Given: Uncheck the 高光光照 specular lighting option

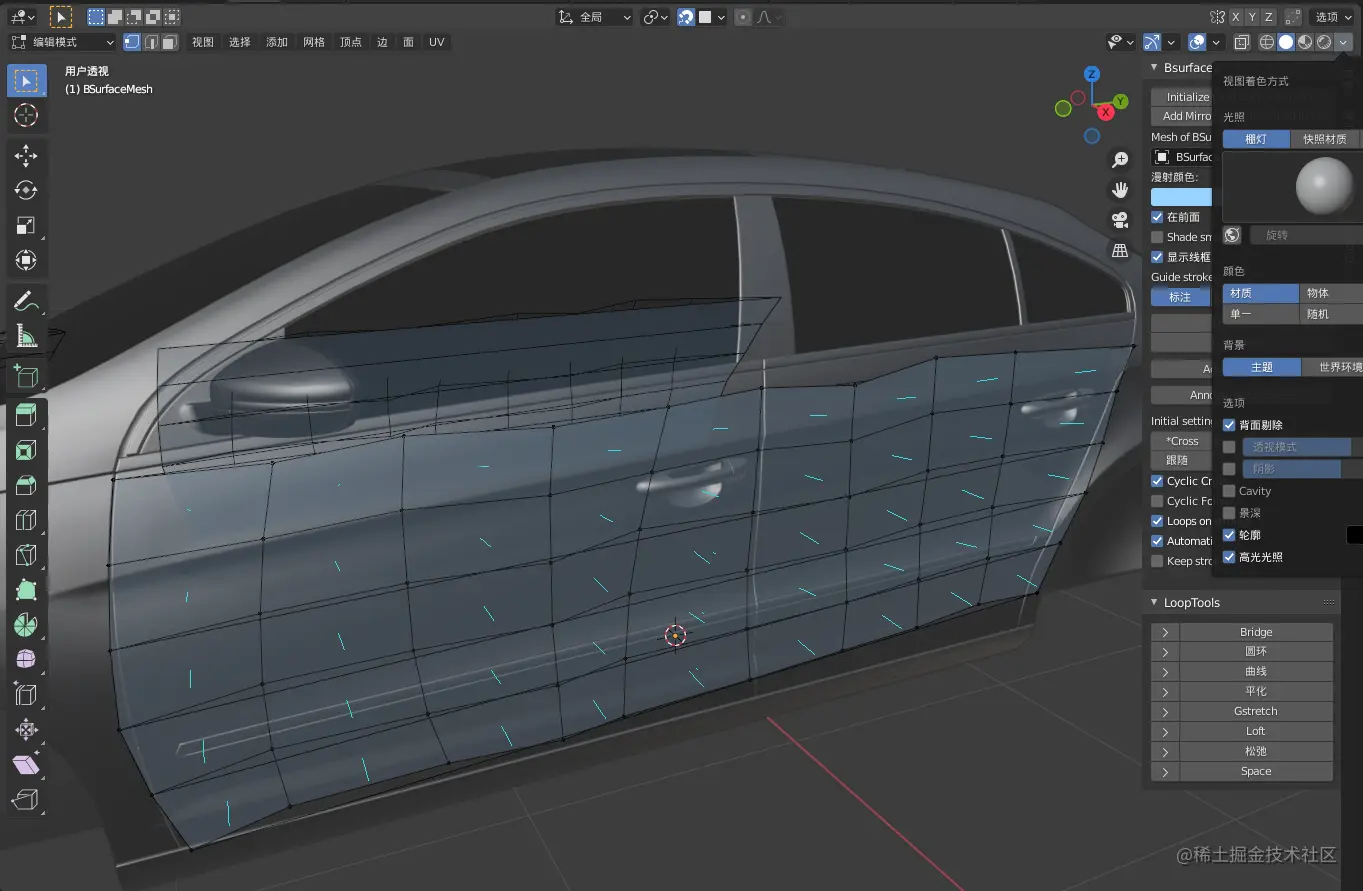Looking at the screenshot, I should (1229, 557).
